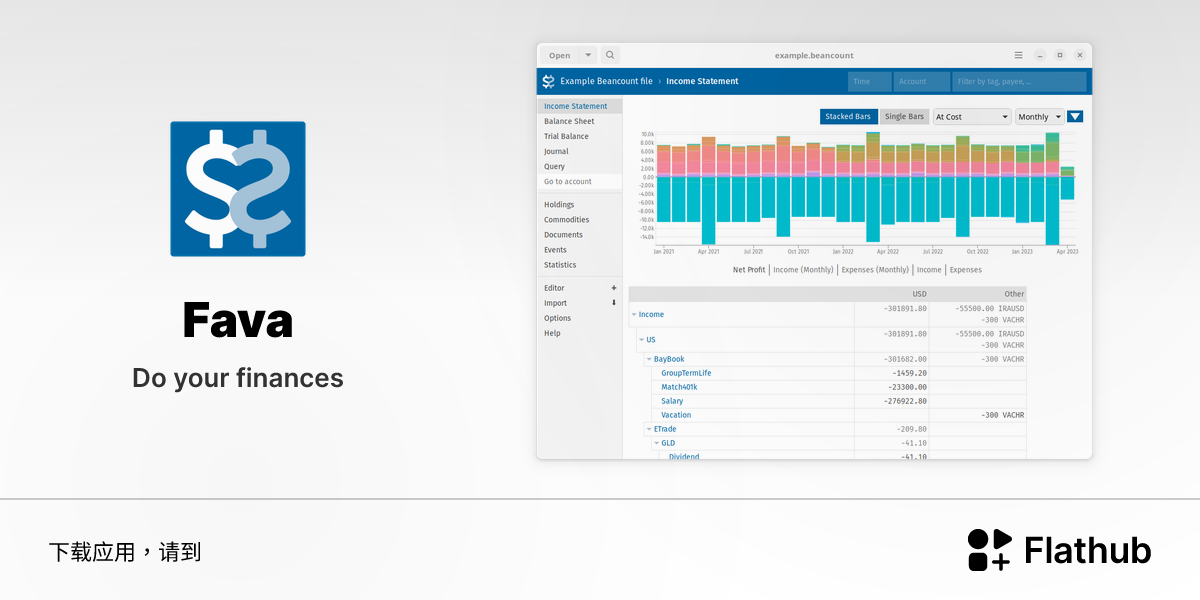
Task: Click the download arrow icon next to Import
Action: point(614,303)
